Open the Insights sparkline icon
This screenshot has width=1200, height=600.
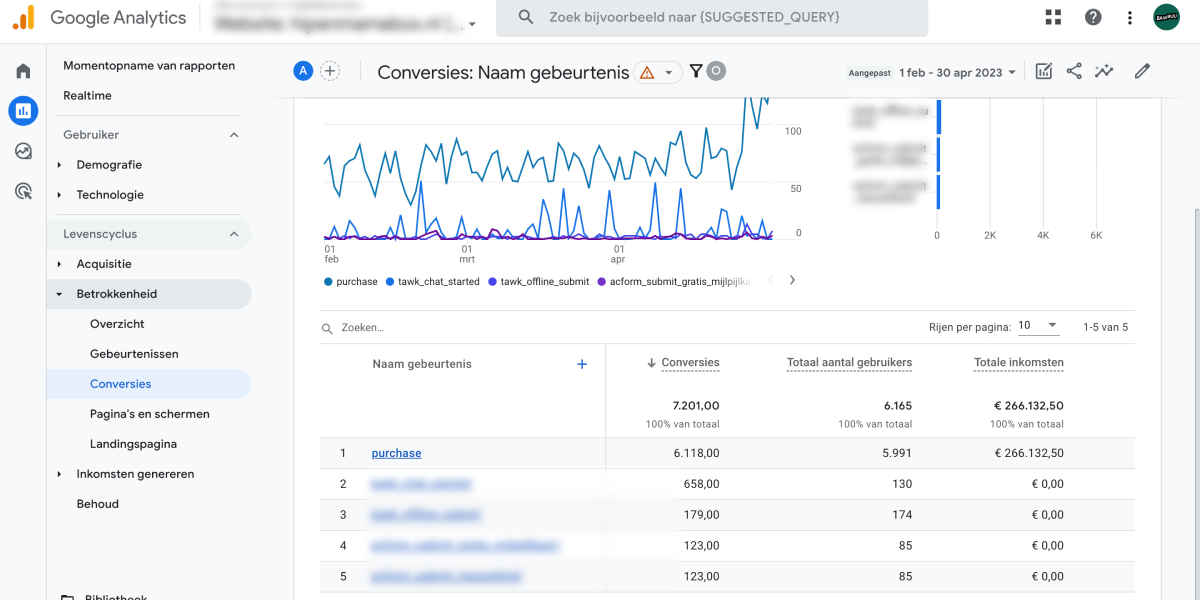(1104, 71)
